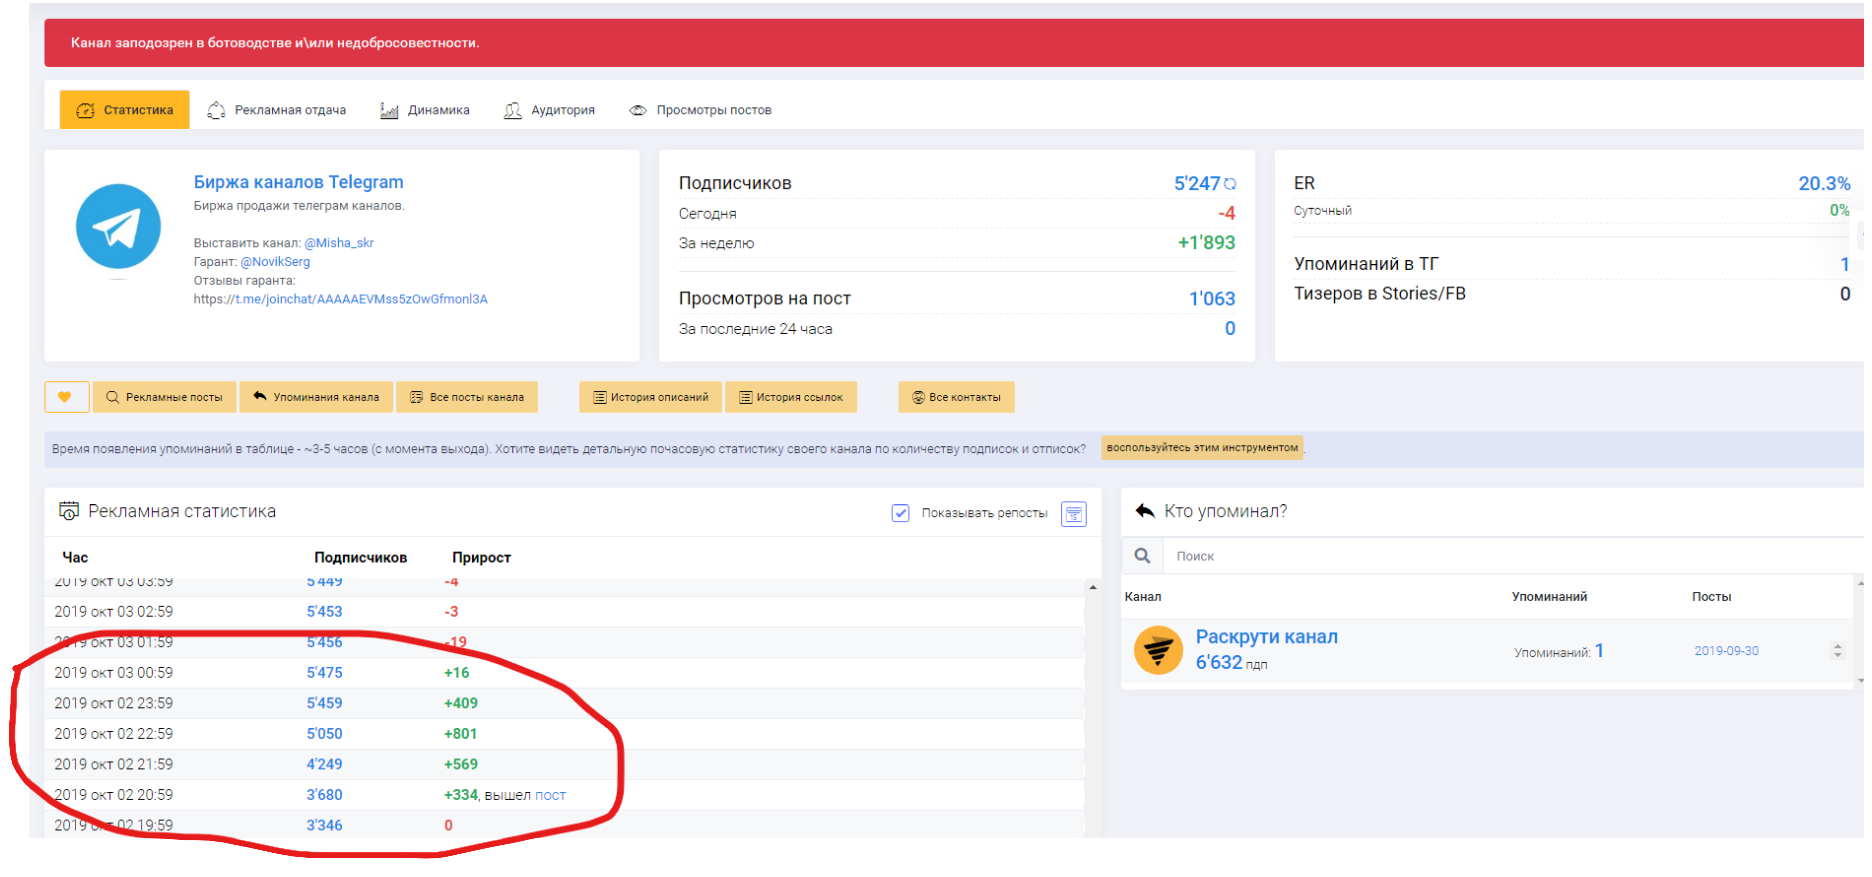Open @Misha_skr contact link
The width and height of the screenshot is (1872, 877).
pos(339,243)
